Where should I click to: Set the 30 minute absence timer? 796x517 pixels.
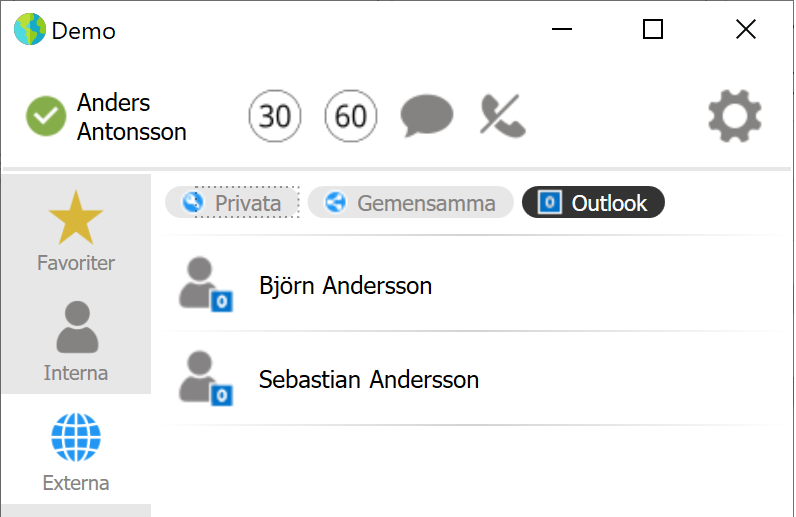click(275, 116)
